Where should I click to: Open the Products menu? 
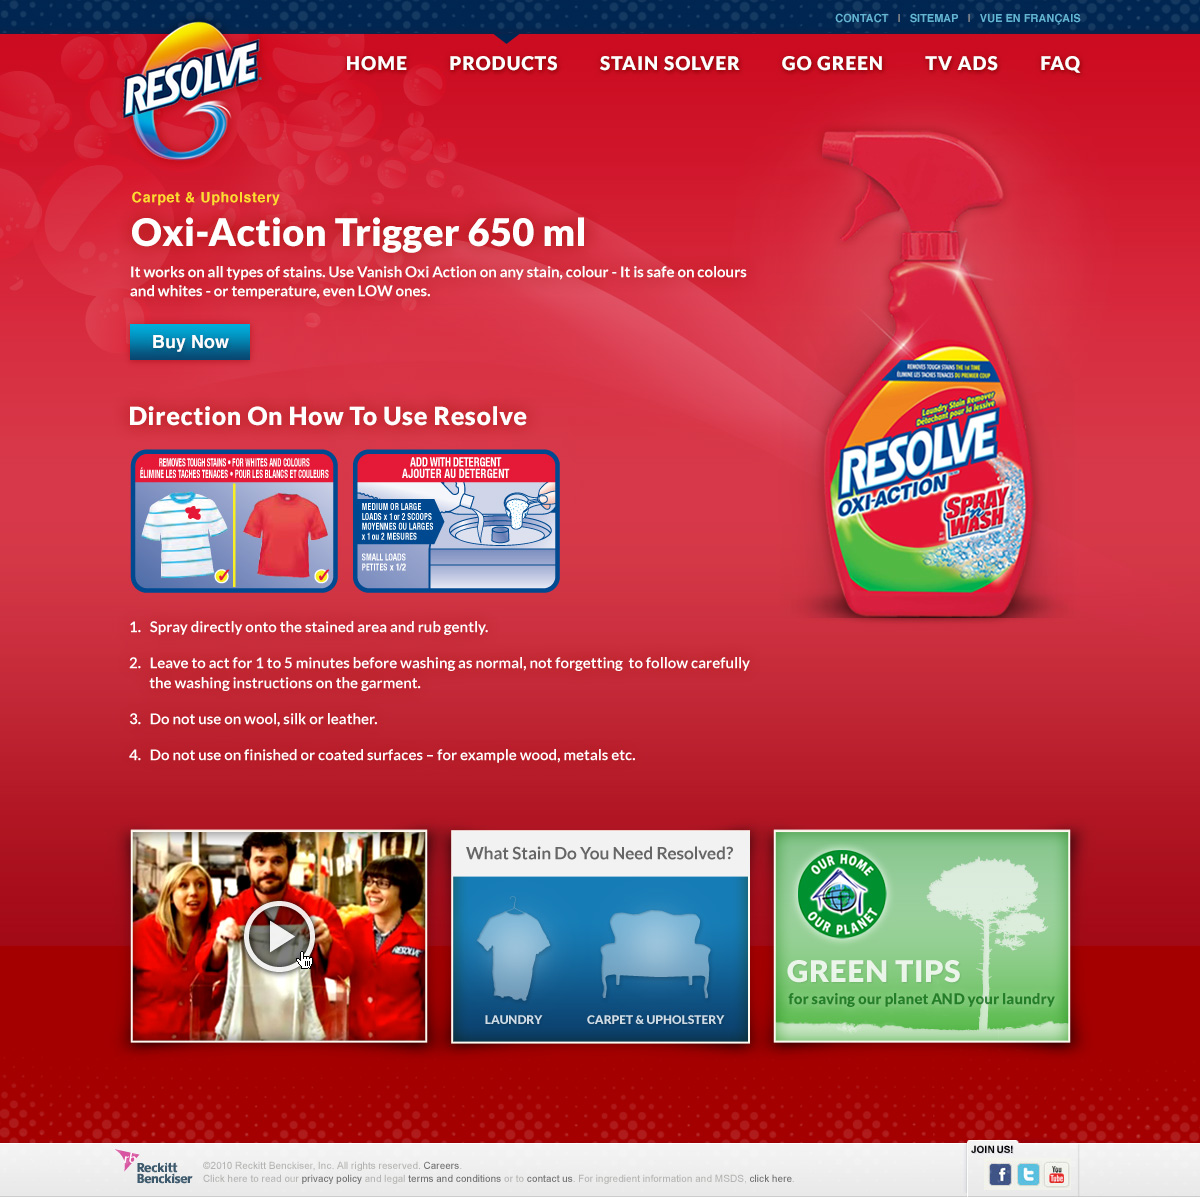(503, 63)
